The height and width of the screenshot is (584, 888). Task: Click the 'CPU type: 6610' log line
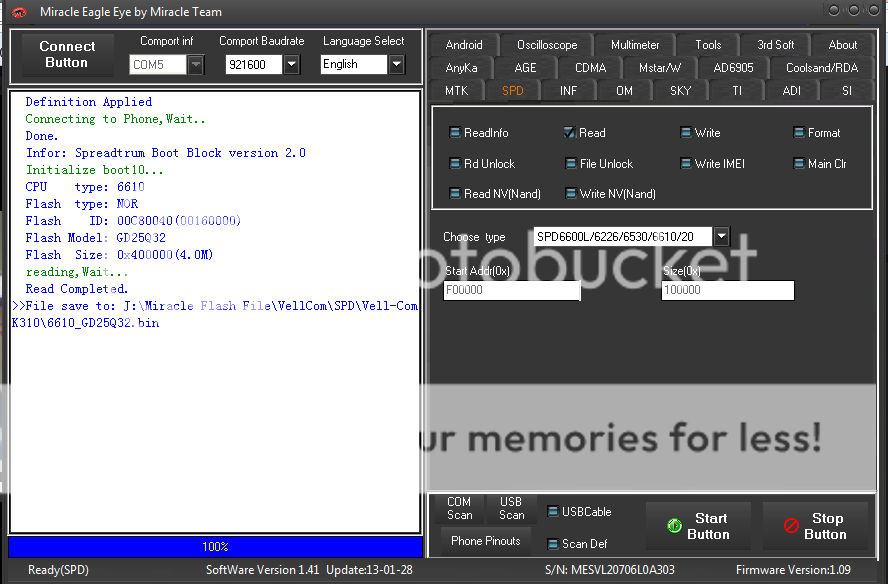tap(85, 187)
